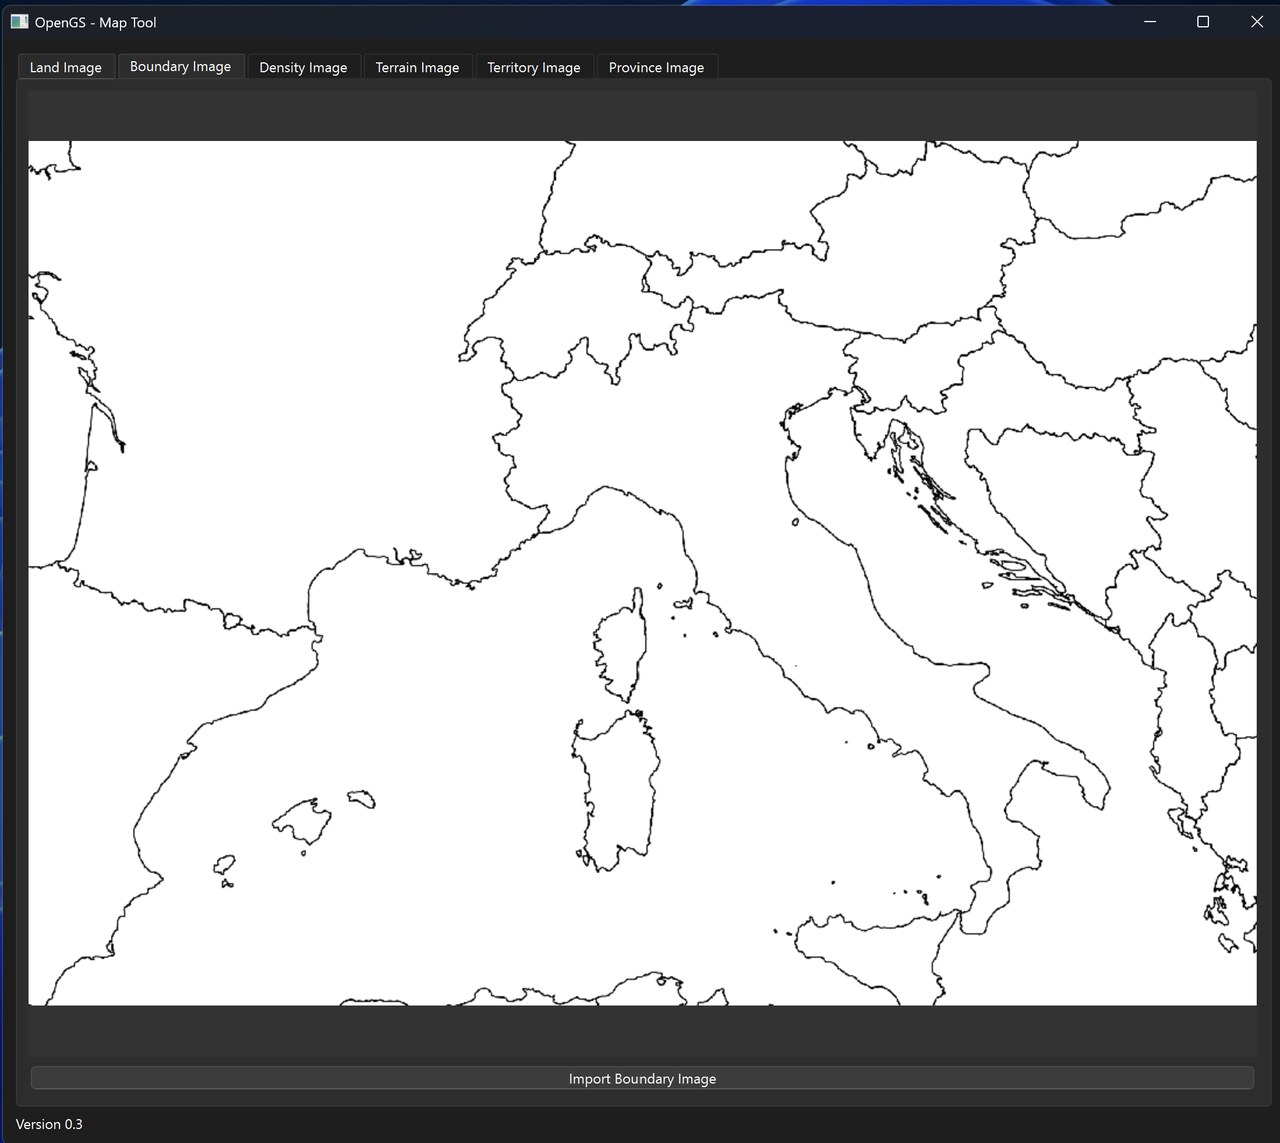1280x1143 pixels.
Task: Click the Import Boundary Image button
Action: 642,1078
